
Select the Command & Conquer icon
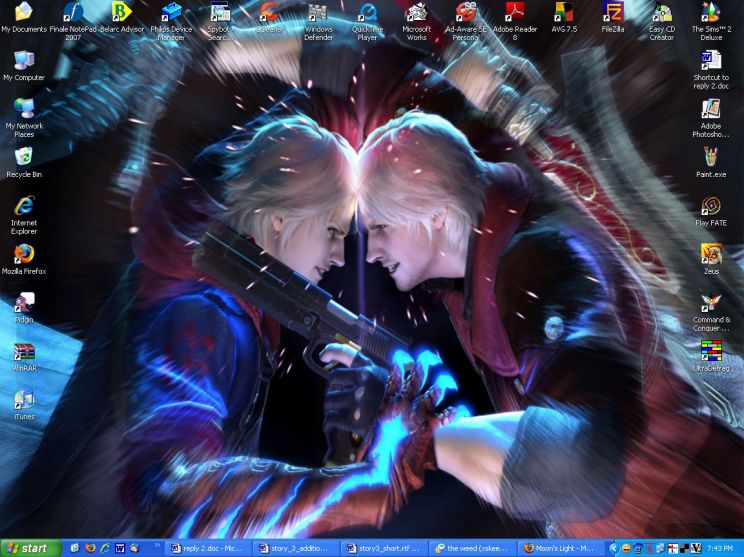point(711,312)
